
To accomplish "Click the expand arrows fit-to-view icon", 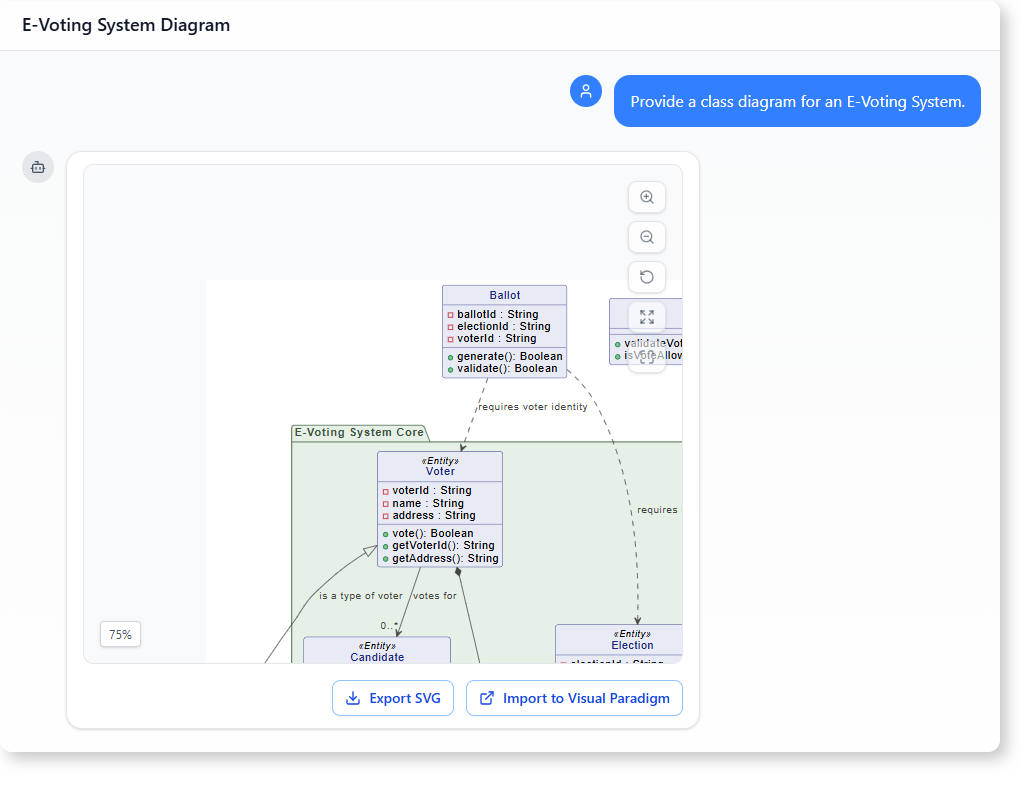I will coord(647,317).
